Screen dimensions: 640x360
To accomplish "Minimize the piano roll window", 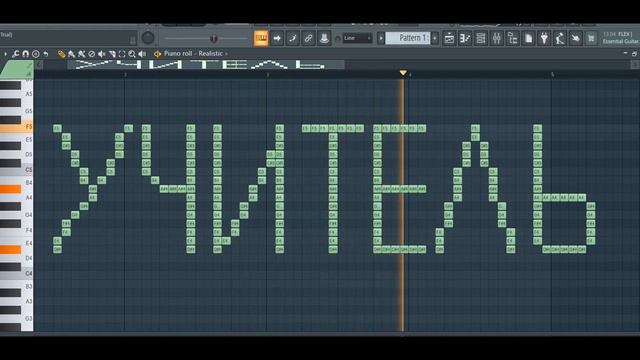I will click(x=626, y=53).
